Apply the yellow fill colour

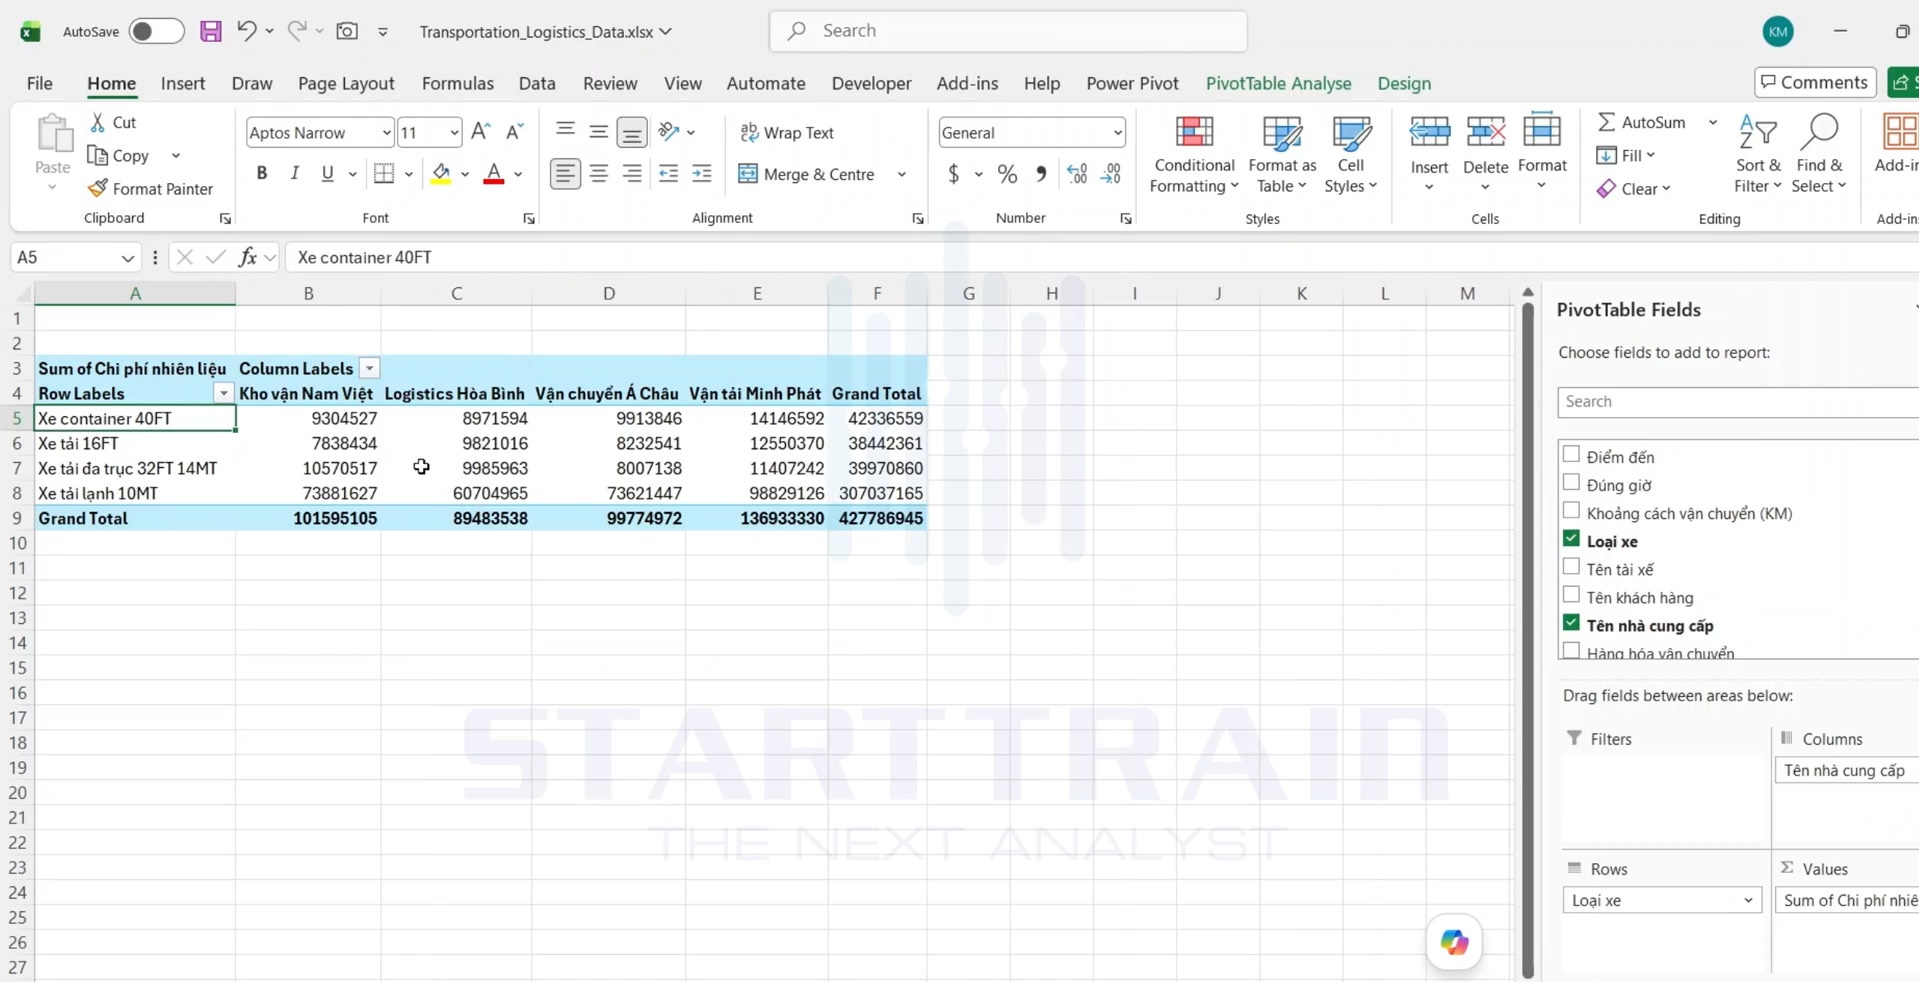(441, 174)
